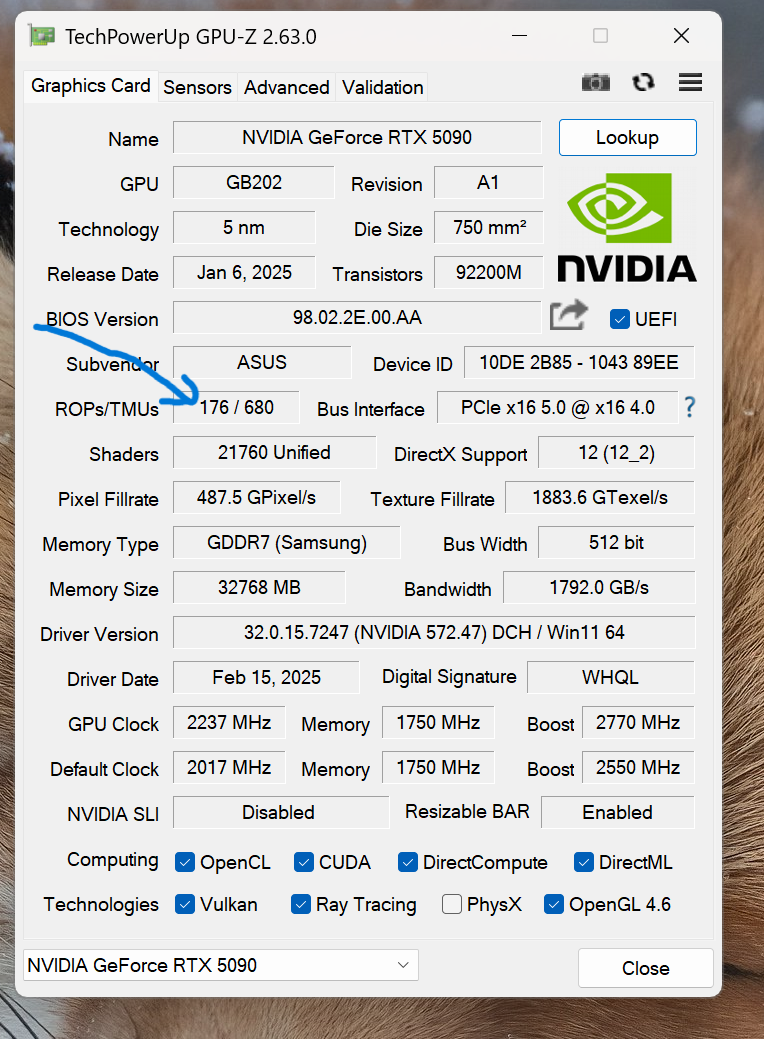This screenshot has height=1039, width=764.
Task: Click the Pixel Fillrate field 487.5 GPixel/s
Action: tap(256, 498)
